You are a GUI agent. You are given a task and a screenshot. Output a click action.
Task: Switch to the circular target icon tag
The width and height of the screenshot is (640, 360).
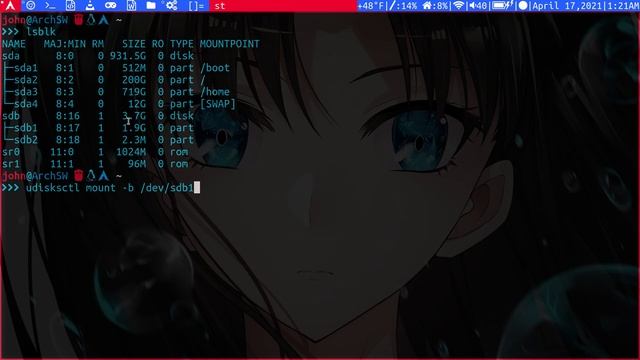30,6
